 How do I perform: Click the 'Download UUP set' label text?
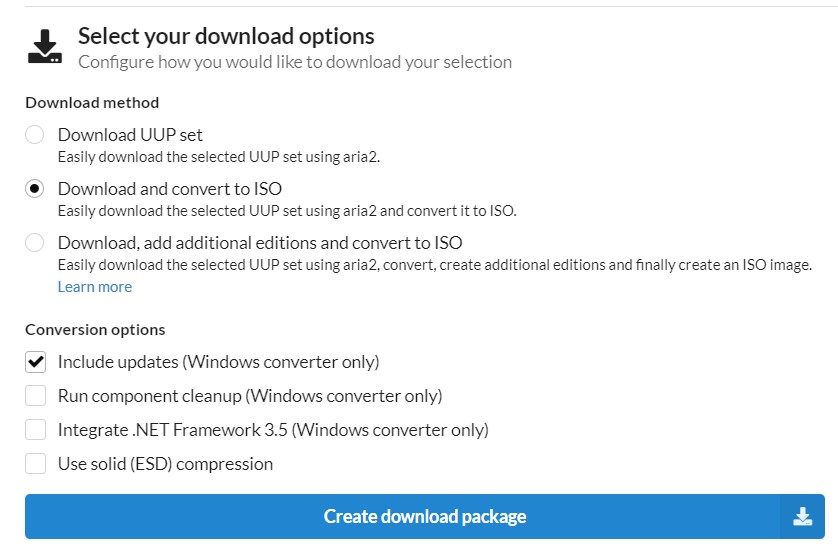pyautogui.click(x=130, y=135)
